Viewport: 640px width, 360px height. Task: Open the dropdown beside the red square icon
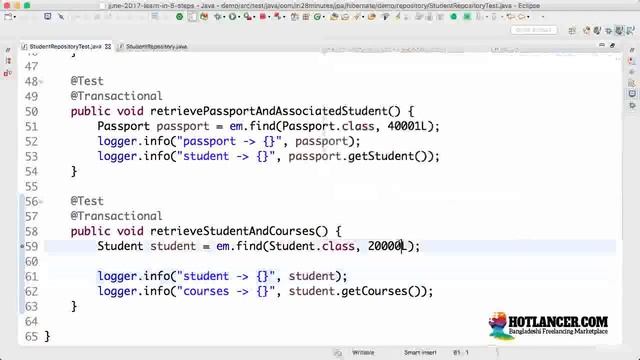pos(269,17)
